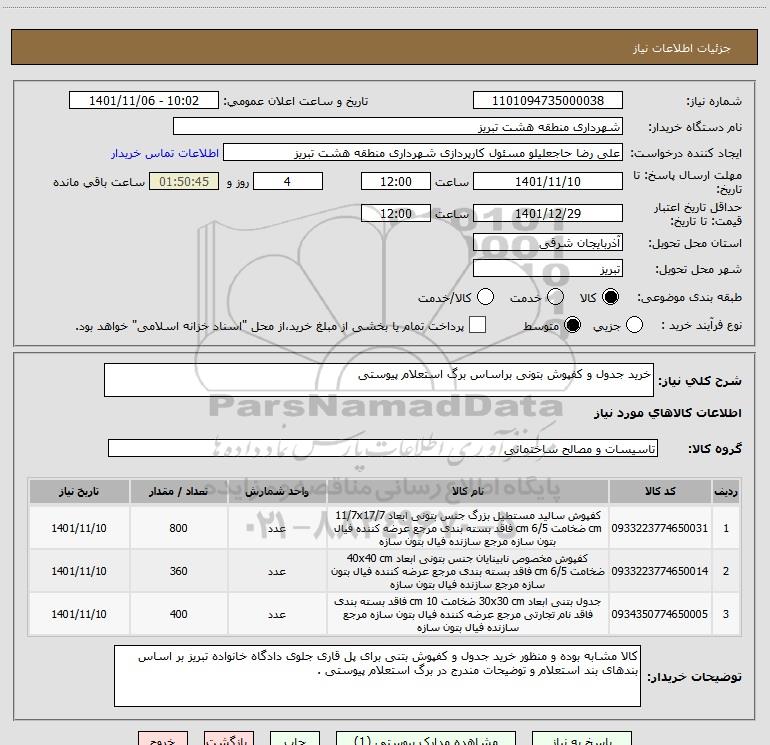770x745 pixels.
Task: Click product code 0934350774650005
Action: [660, 614]
